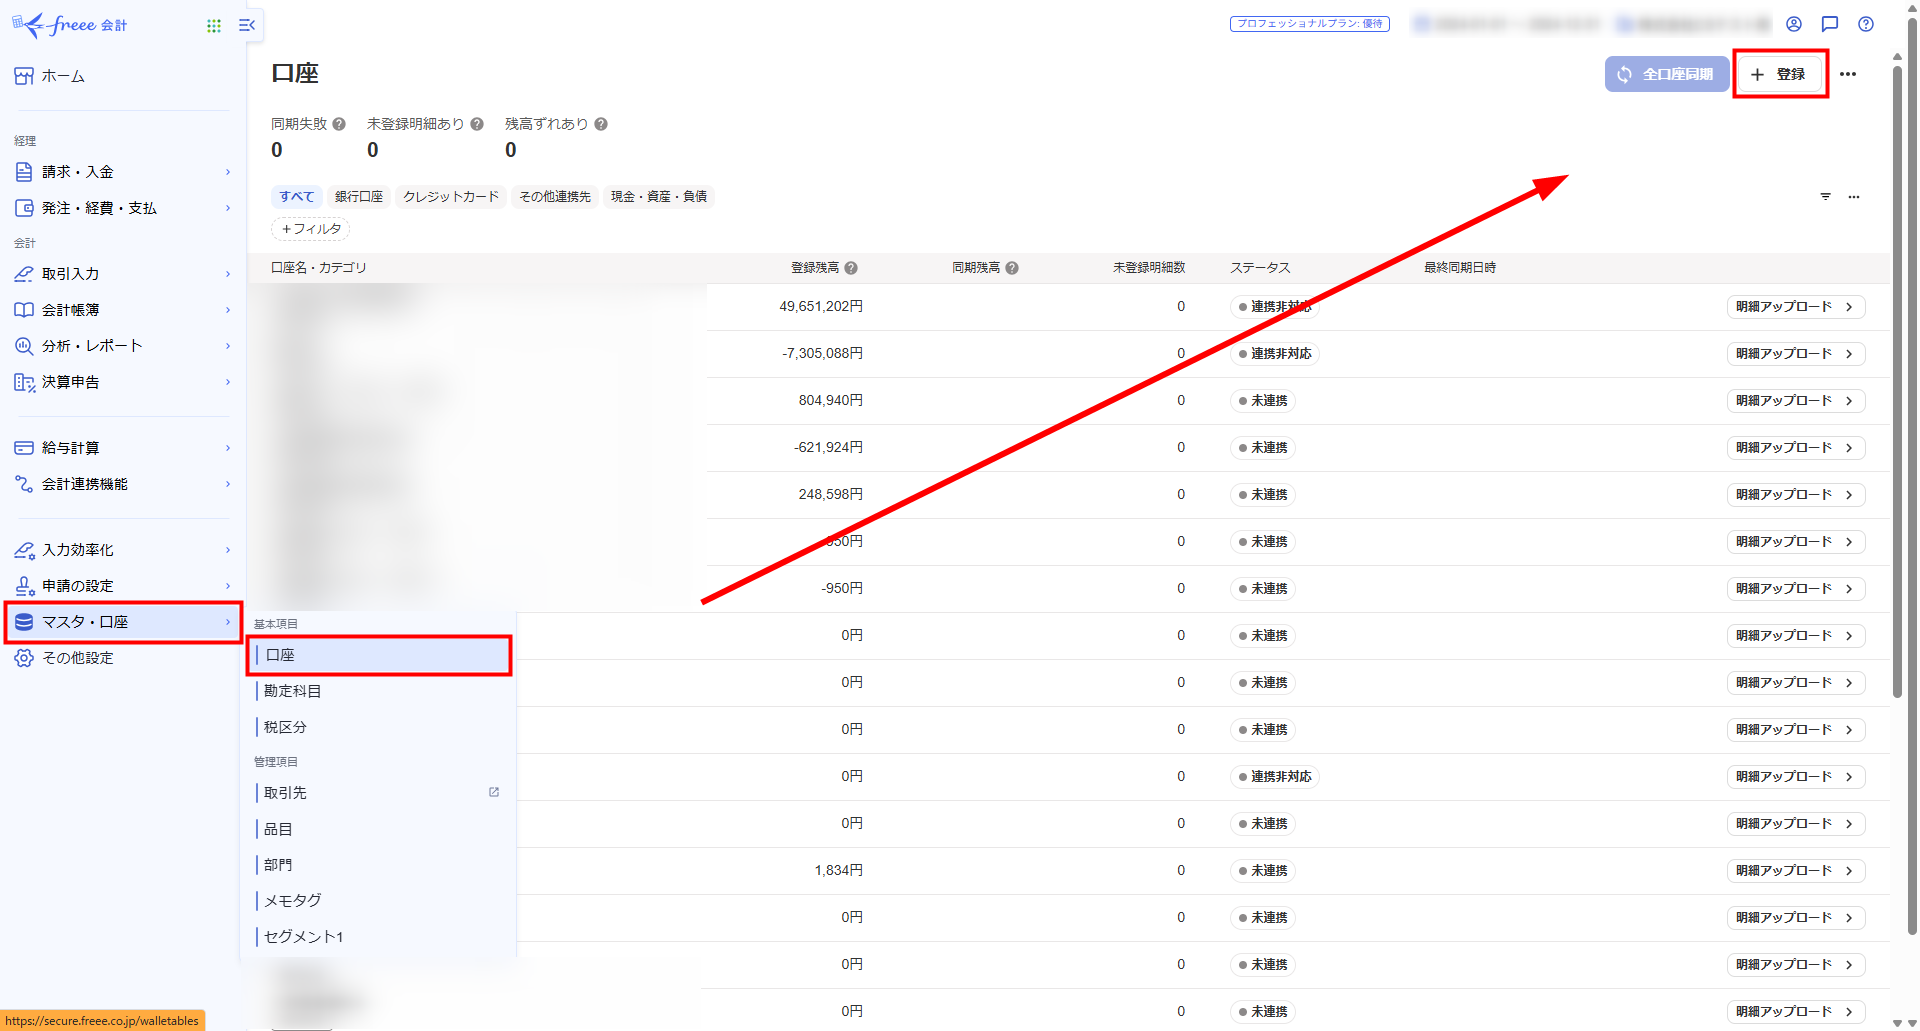Select 勘定科目 in the submenu
This screenshot has width=1920, height=1031.
(292, 691)
